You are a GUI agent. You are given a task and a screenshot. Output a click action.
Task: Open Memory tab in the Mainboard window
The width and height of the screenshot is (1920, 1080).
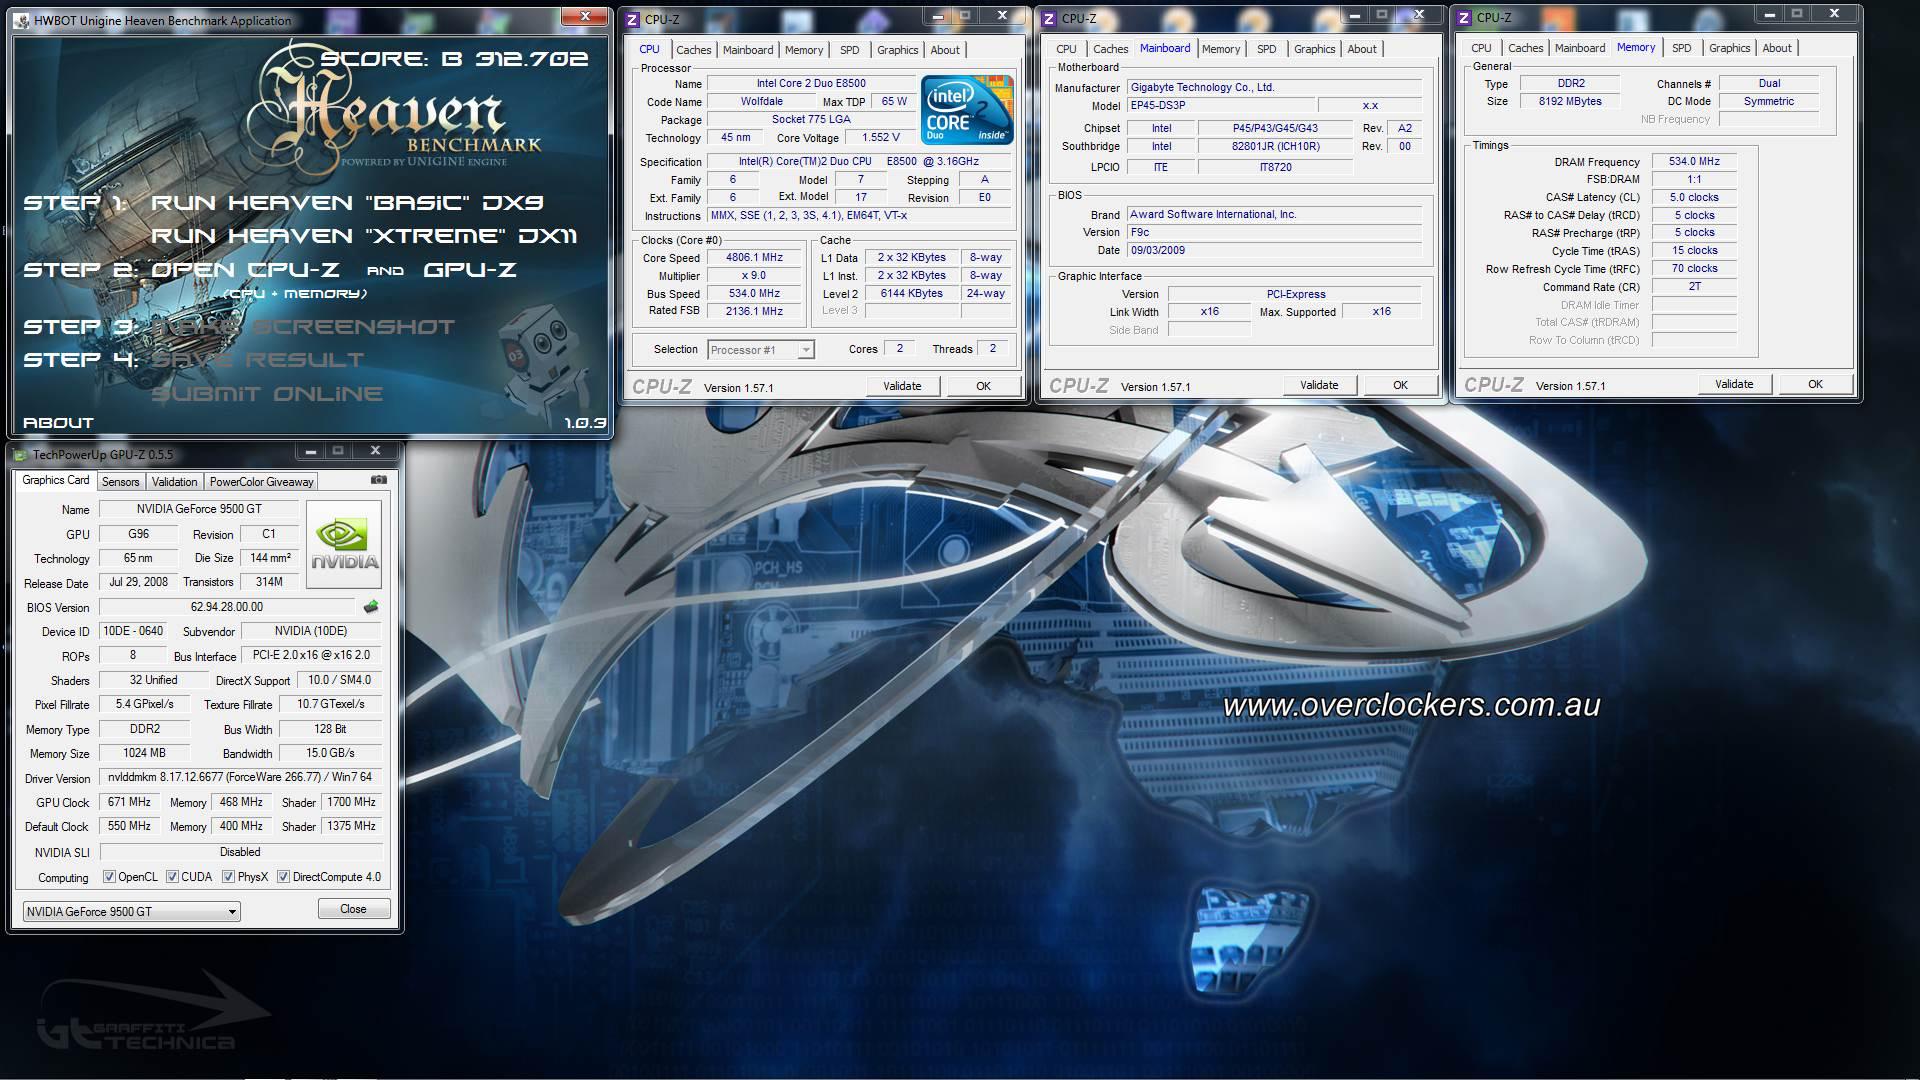click(1220, 49)
